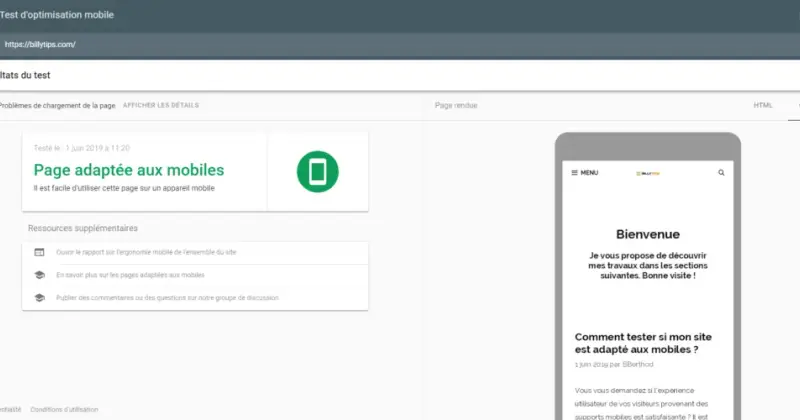Click the SBerthod author name in preview

(638, 364)
